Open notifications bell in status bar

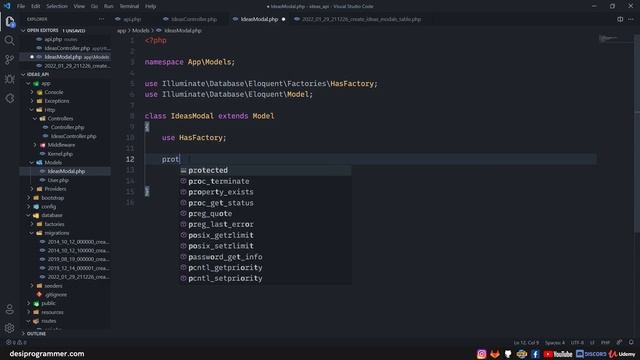pos(631,342)
